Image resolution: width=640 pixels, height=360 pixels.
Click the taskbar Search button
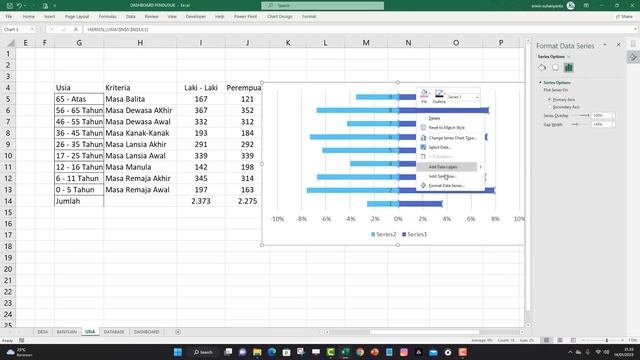[x=203, y=352]
